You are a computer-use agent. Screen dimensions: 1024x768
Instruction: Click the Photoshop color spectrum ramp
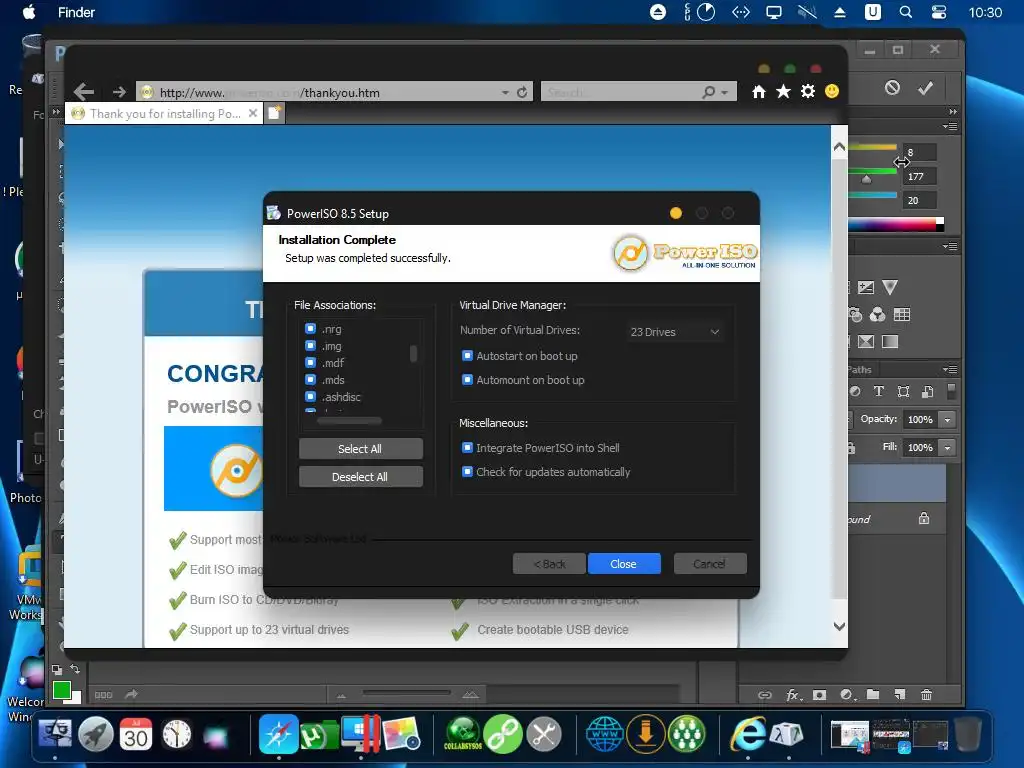(896, 225)
